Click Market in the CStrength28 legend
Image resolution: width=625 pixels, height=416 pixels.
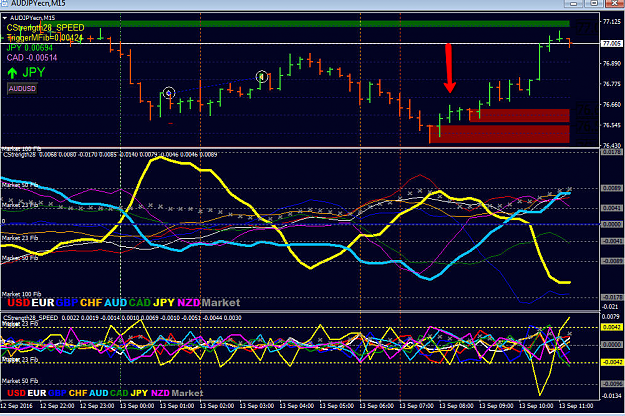pos(221,303)
